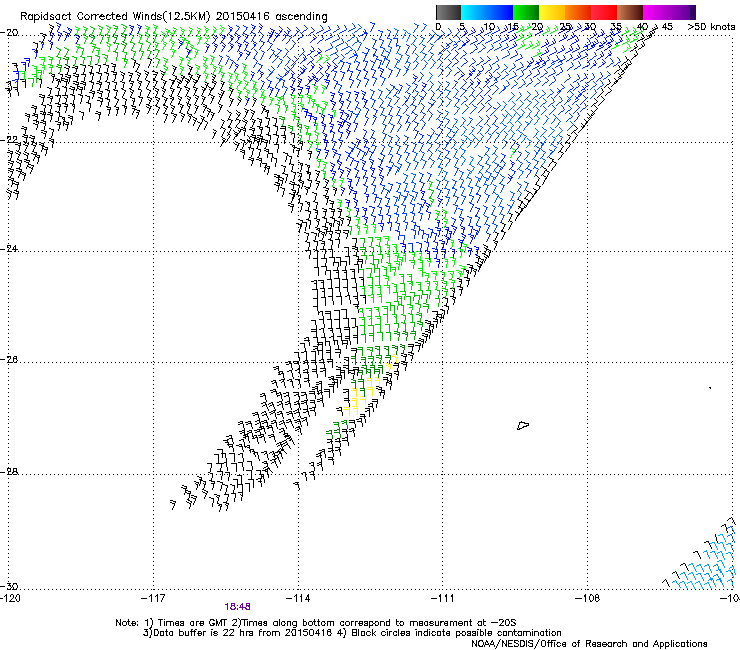Screen dimensions: 740x650
Task: Click the -30 latitude axis label
Action: (9, 586)
